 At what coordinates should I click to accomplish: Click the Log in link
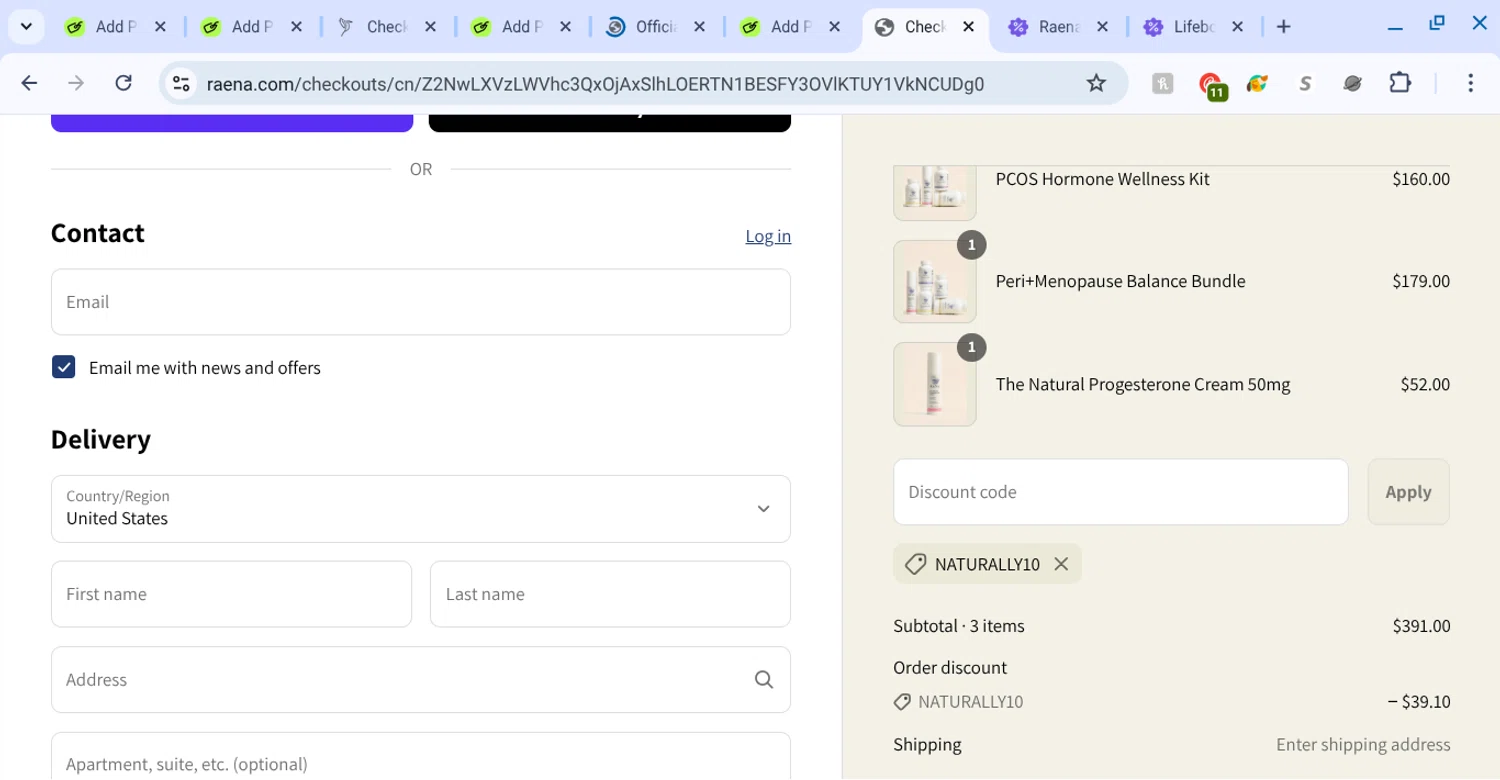[768, 236]
